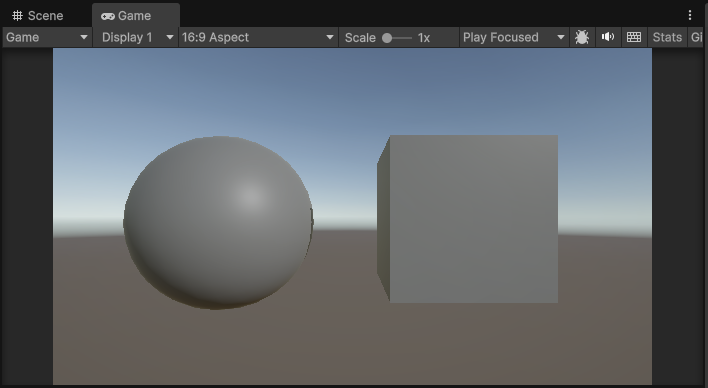This screenshot has height=388, width=708.
Task: Switch to the Scene tab
Action: pyautogui.click(x=38, y=16)
